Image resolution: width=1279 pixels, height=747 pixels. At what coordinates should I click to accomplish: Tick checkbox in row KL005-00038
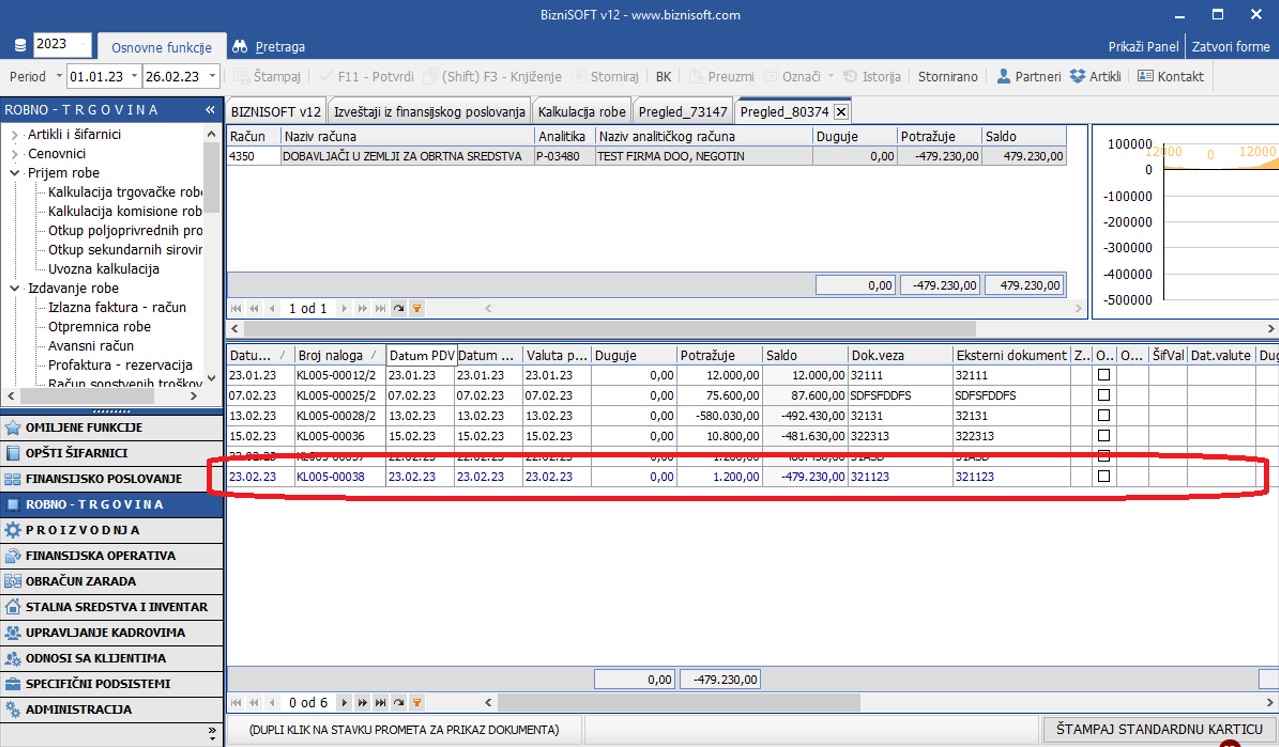click(1104, 477)
